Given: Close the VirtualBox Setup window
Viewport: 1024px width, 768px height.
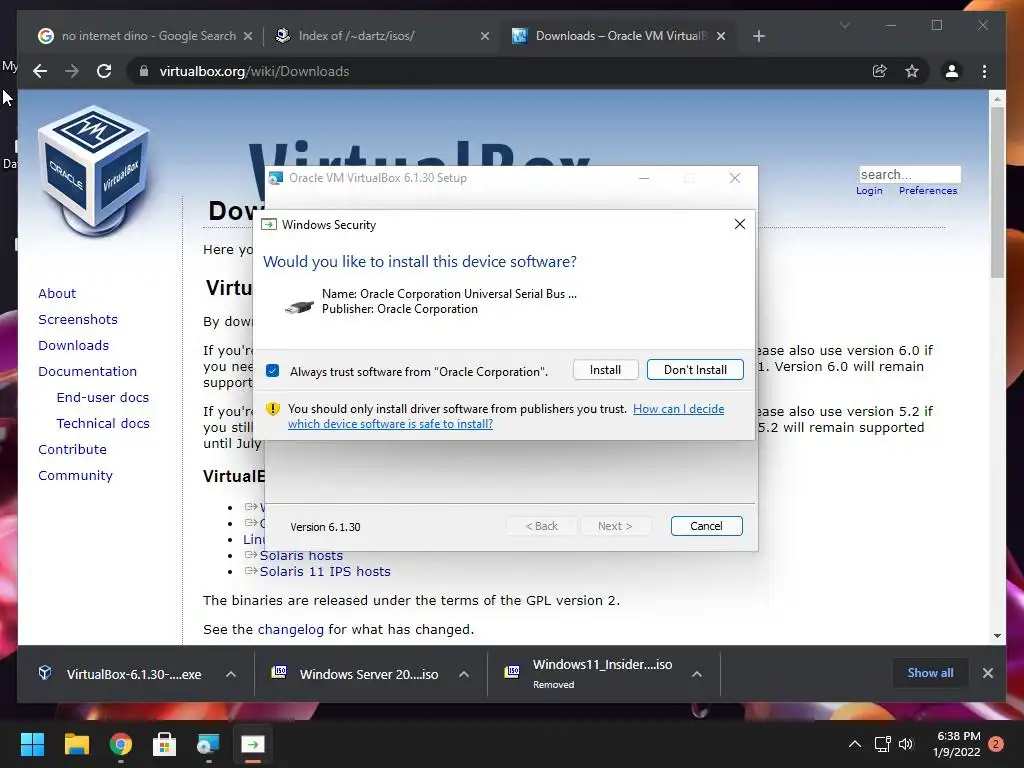Looking at the screenshot, I should pyautogui.click(x=735, y=178).
